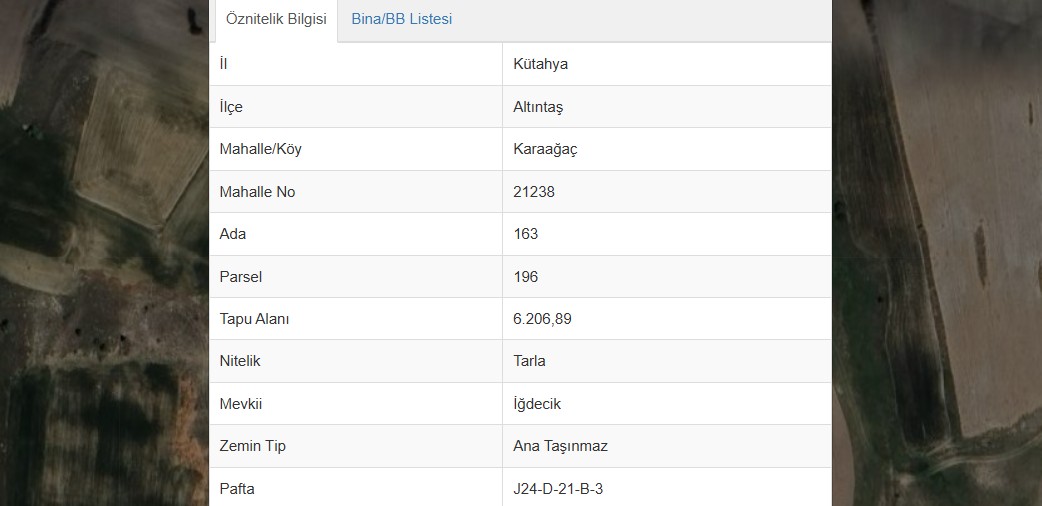Screen dimensions: 1042x506
Task: Click the satellite map right of panel
Action: coord(937,253)
